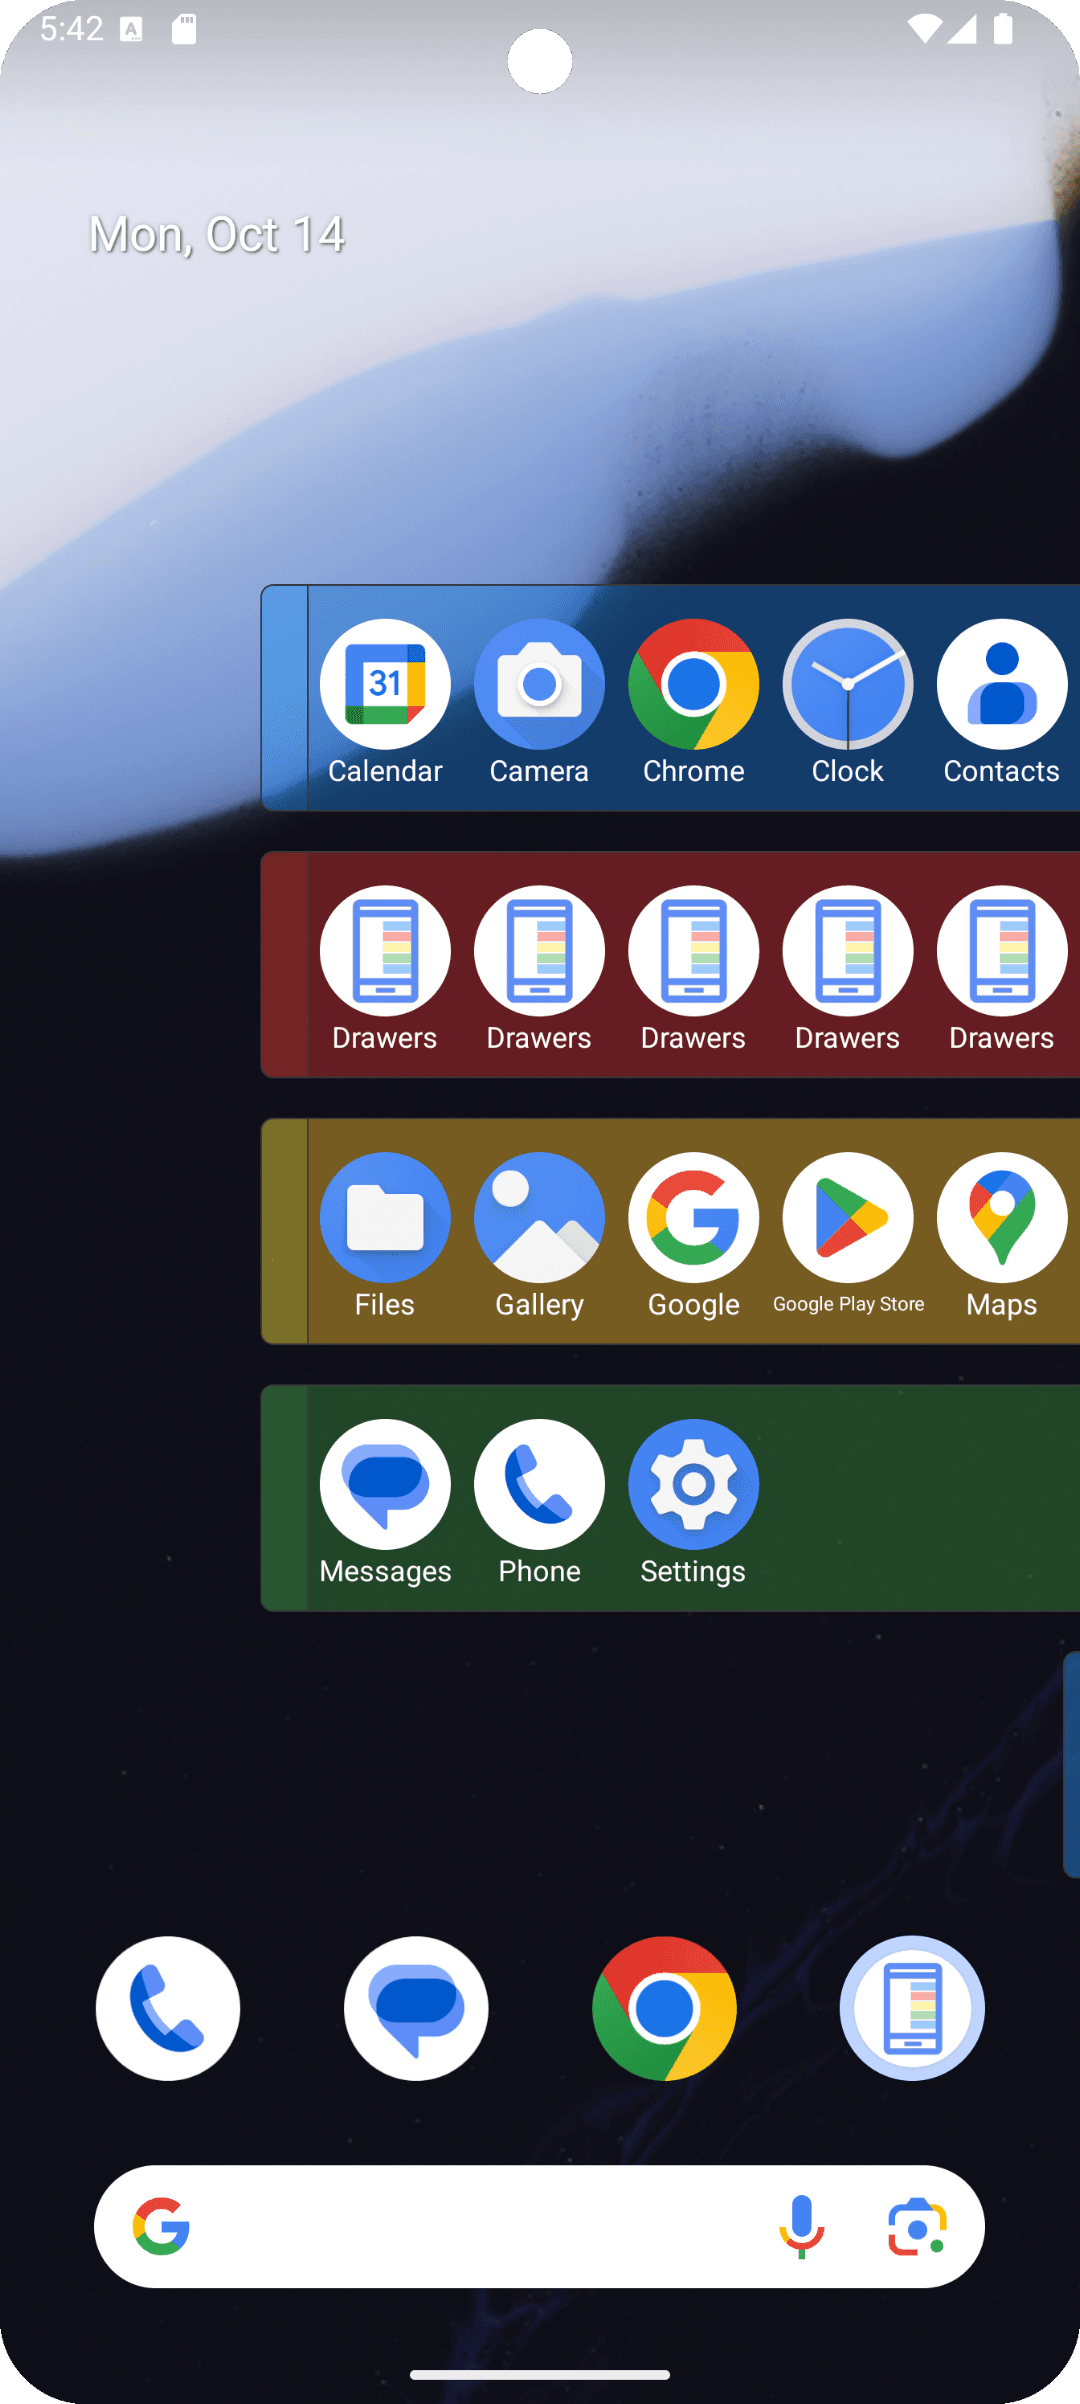Open the Files app

385,1236
